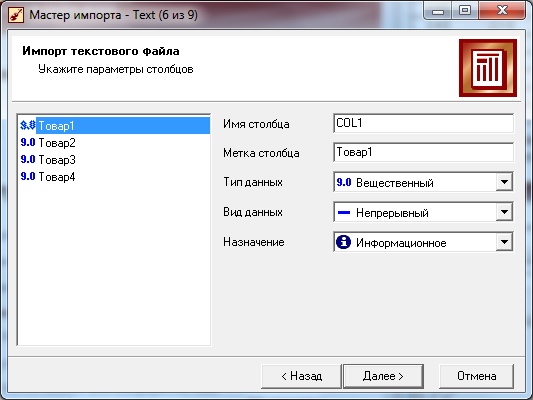This screenshot has height=400, width=533.
Task: Open the Назначение dropdown arrow
Action: [x=504, y=242]
